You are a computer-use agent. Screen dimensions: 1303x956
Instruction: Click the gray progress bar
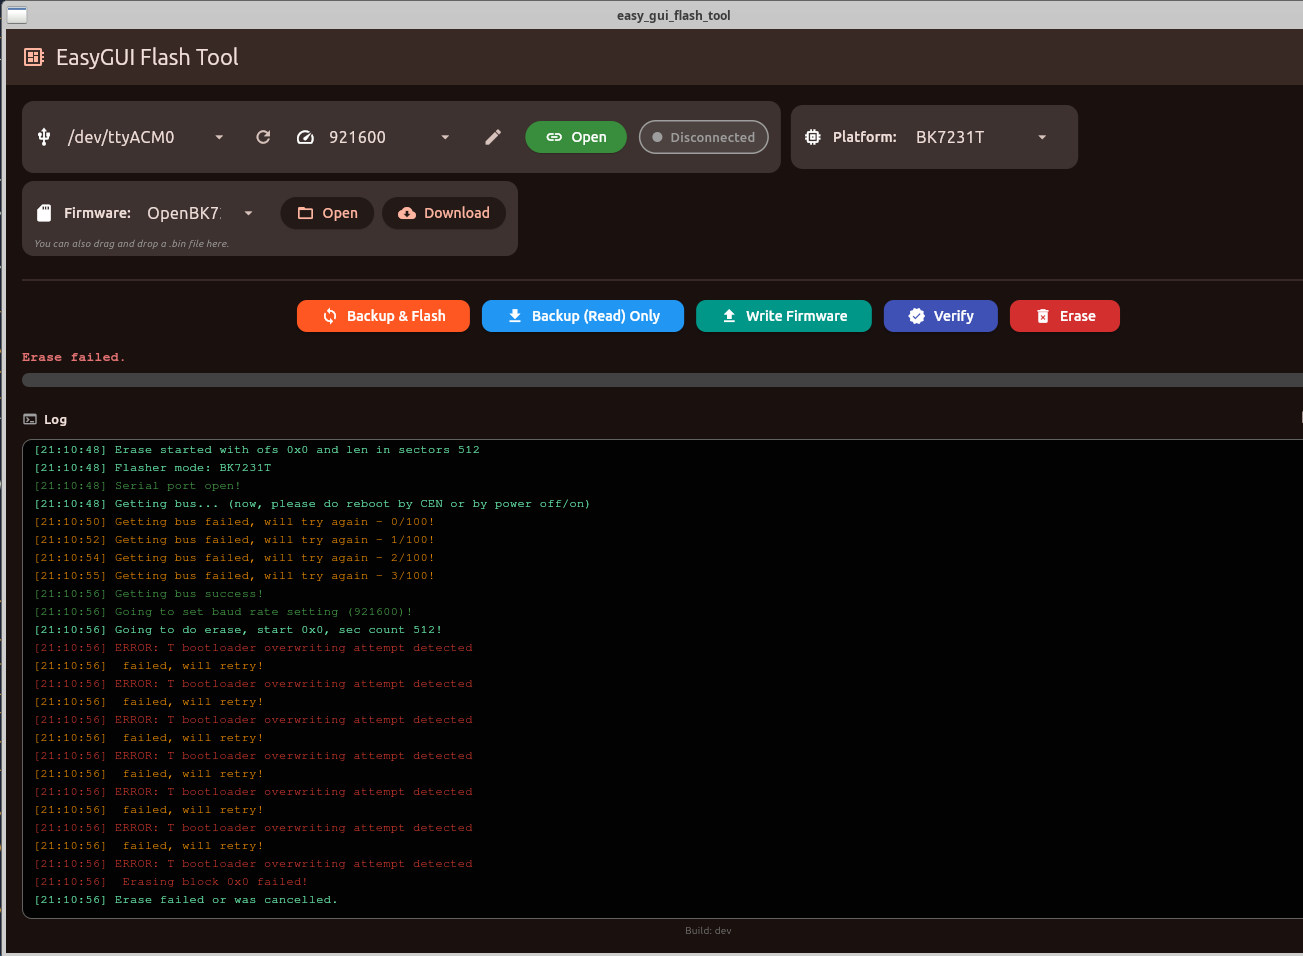[662, 380]
